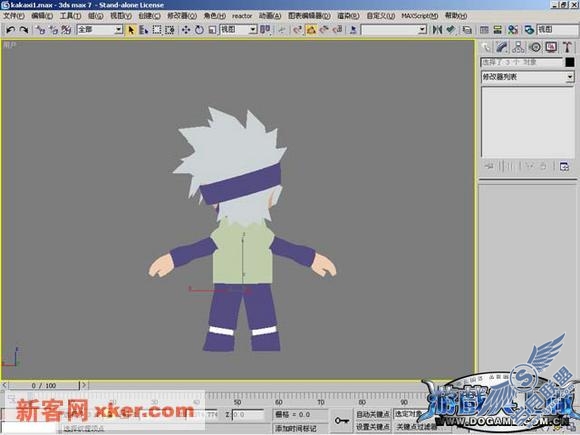Toggle the Percent Snap button
Image resolution: width=580 pixels, height=435 pixels.
324,30
